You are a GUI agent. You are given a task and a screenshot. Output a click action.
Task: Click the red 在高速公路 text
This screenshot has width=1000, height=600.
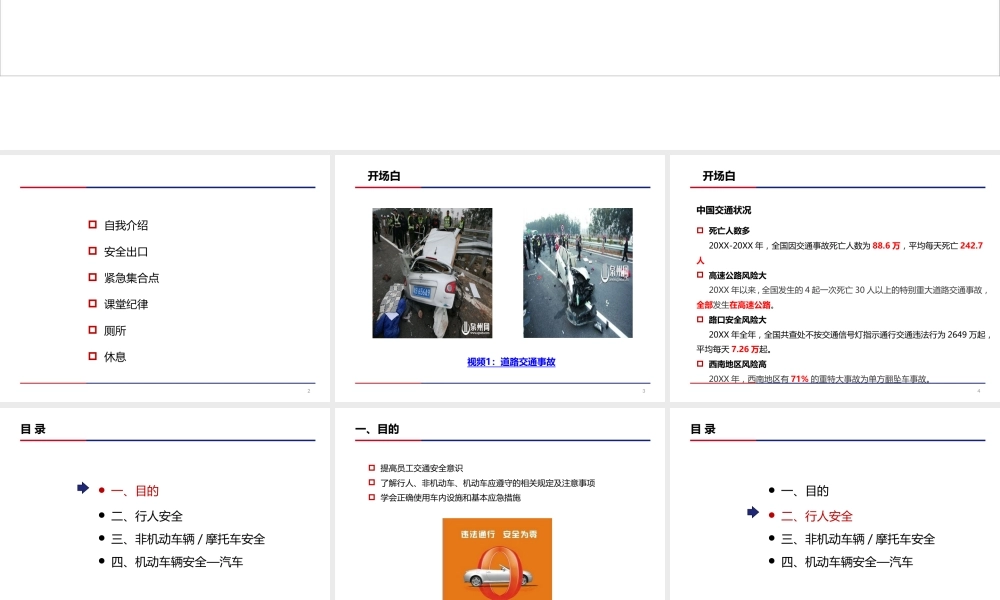click(x=750, y=305)
